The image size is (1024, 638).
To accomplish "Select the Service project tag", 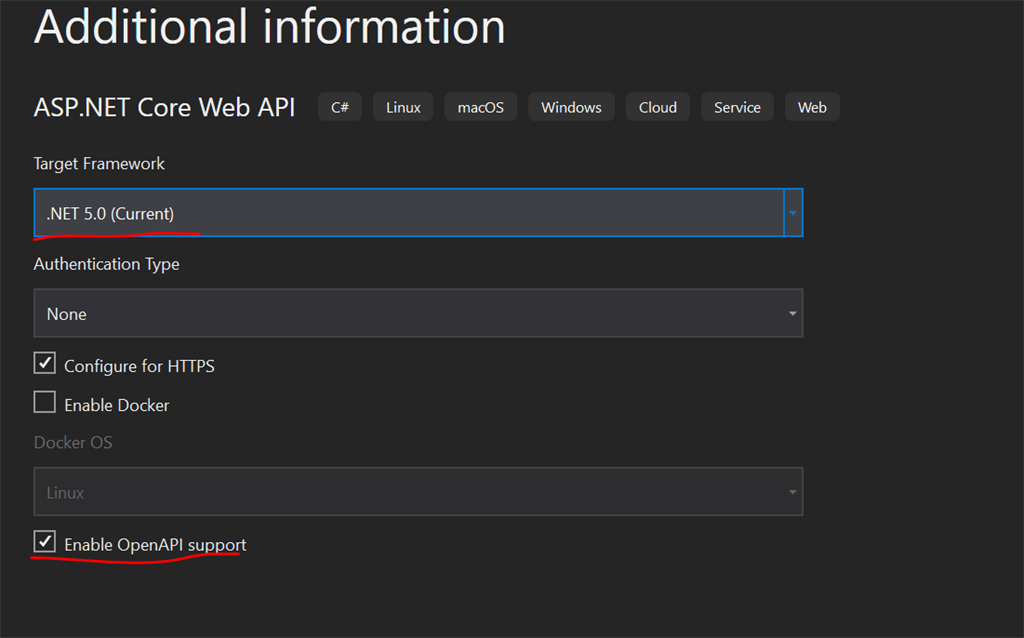I will coord(737,107).
